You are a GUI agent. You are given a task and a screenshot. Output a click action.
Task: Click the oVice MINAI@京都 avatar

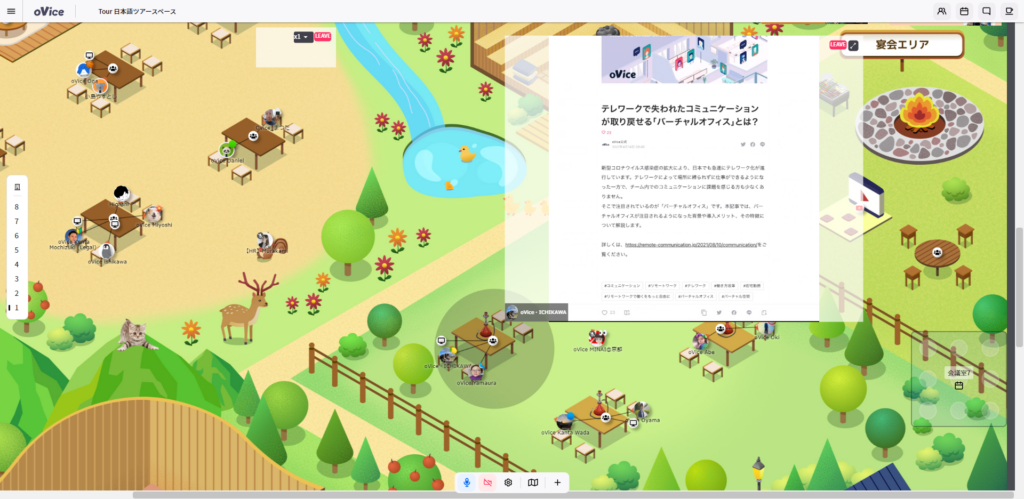click(596, 338)
